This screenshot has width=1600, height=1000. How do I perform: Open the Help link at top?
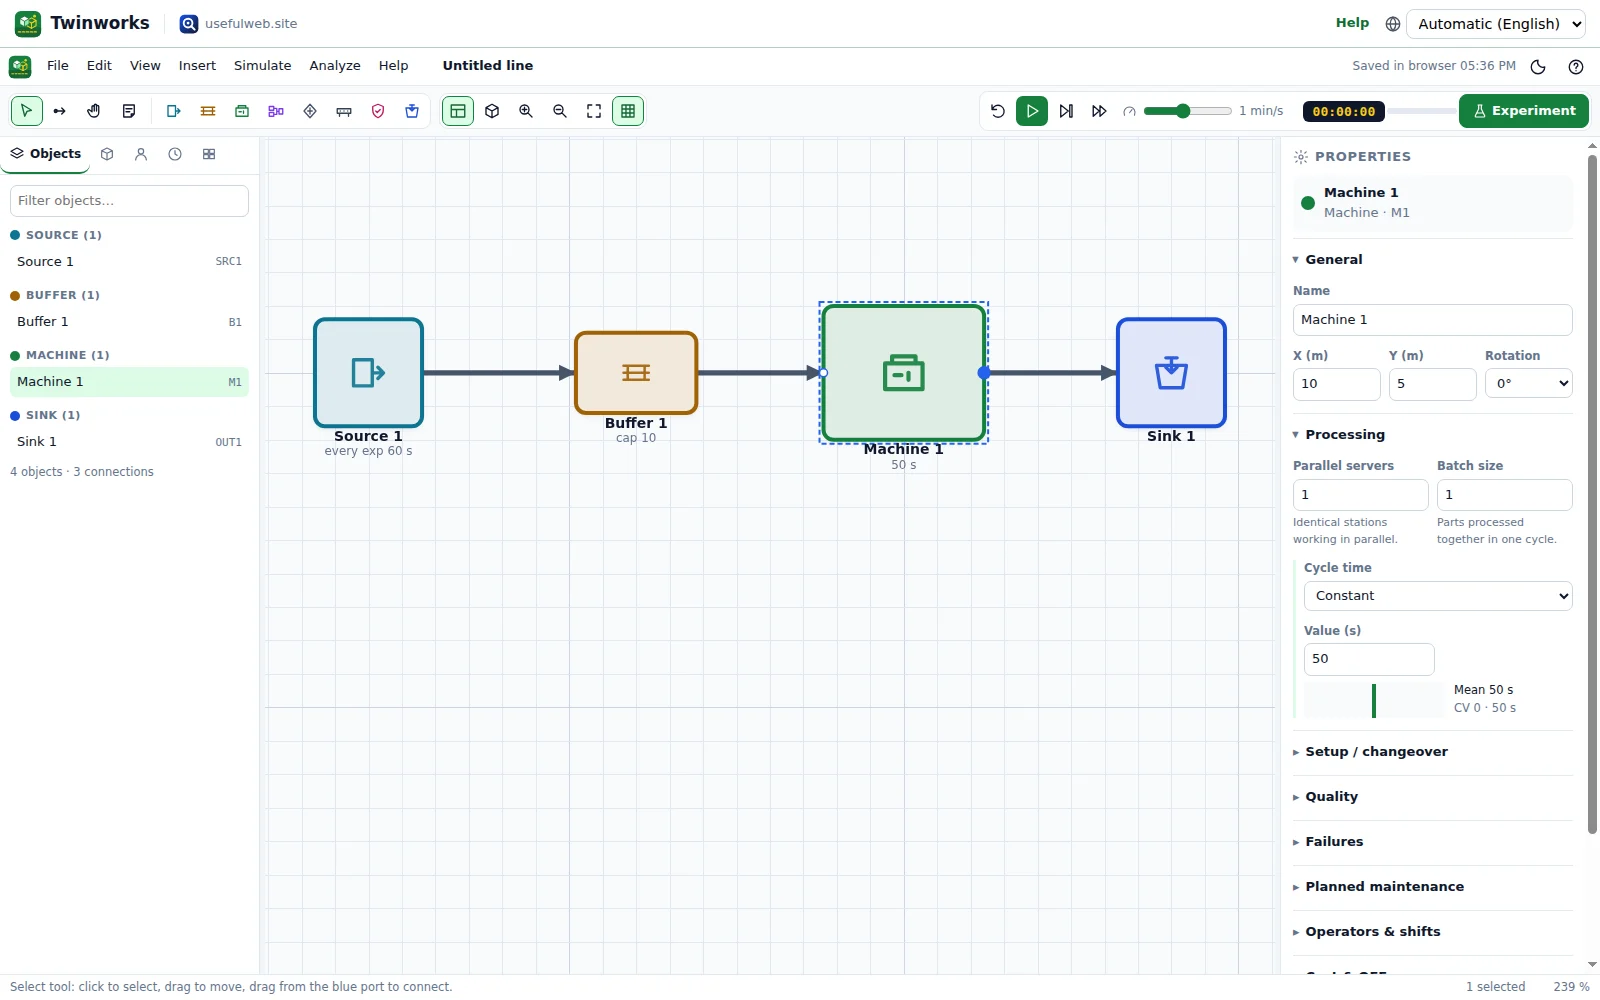pyautogui.click(x=1352, y=23)
